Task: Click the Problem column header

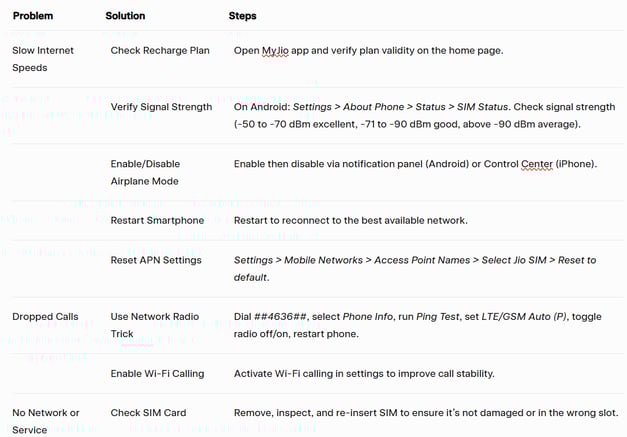Action: point(33,16)
